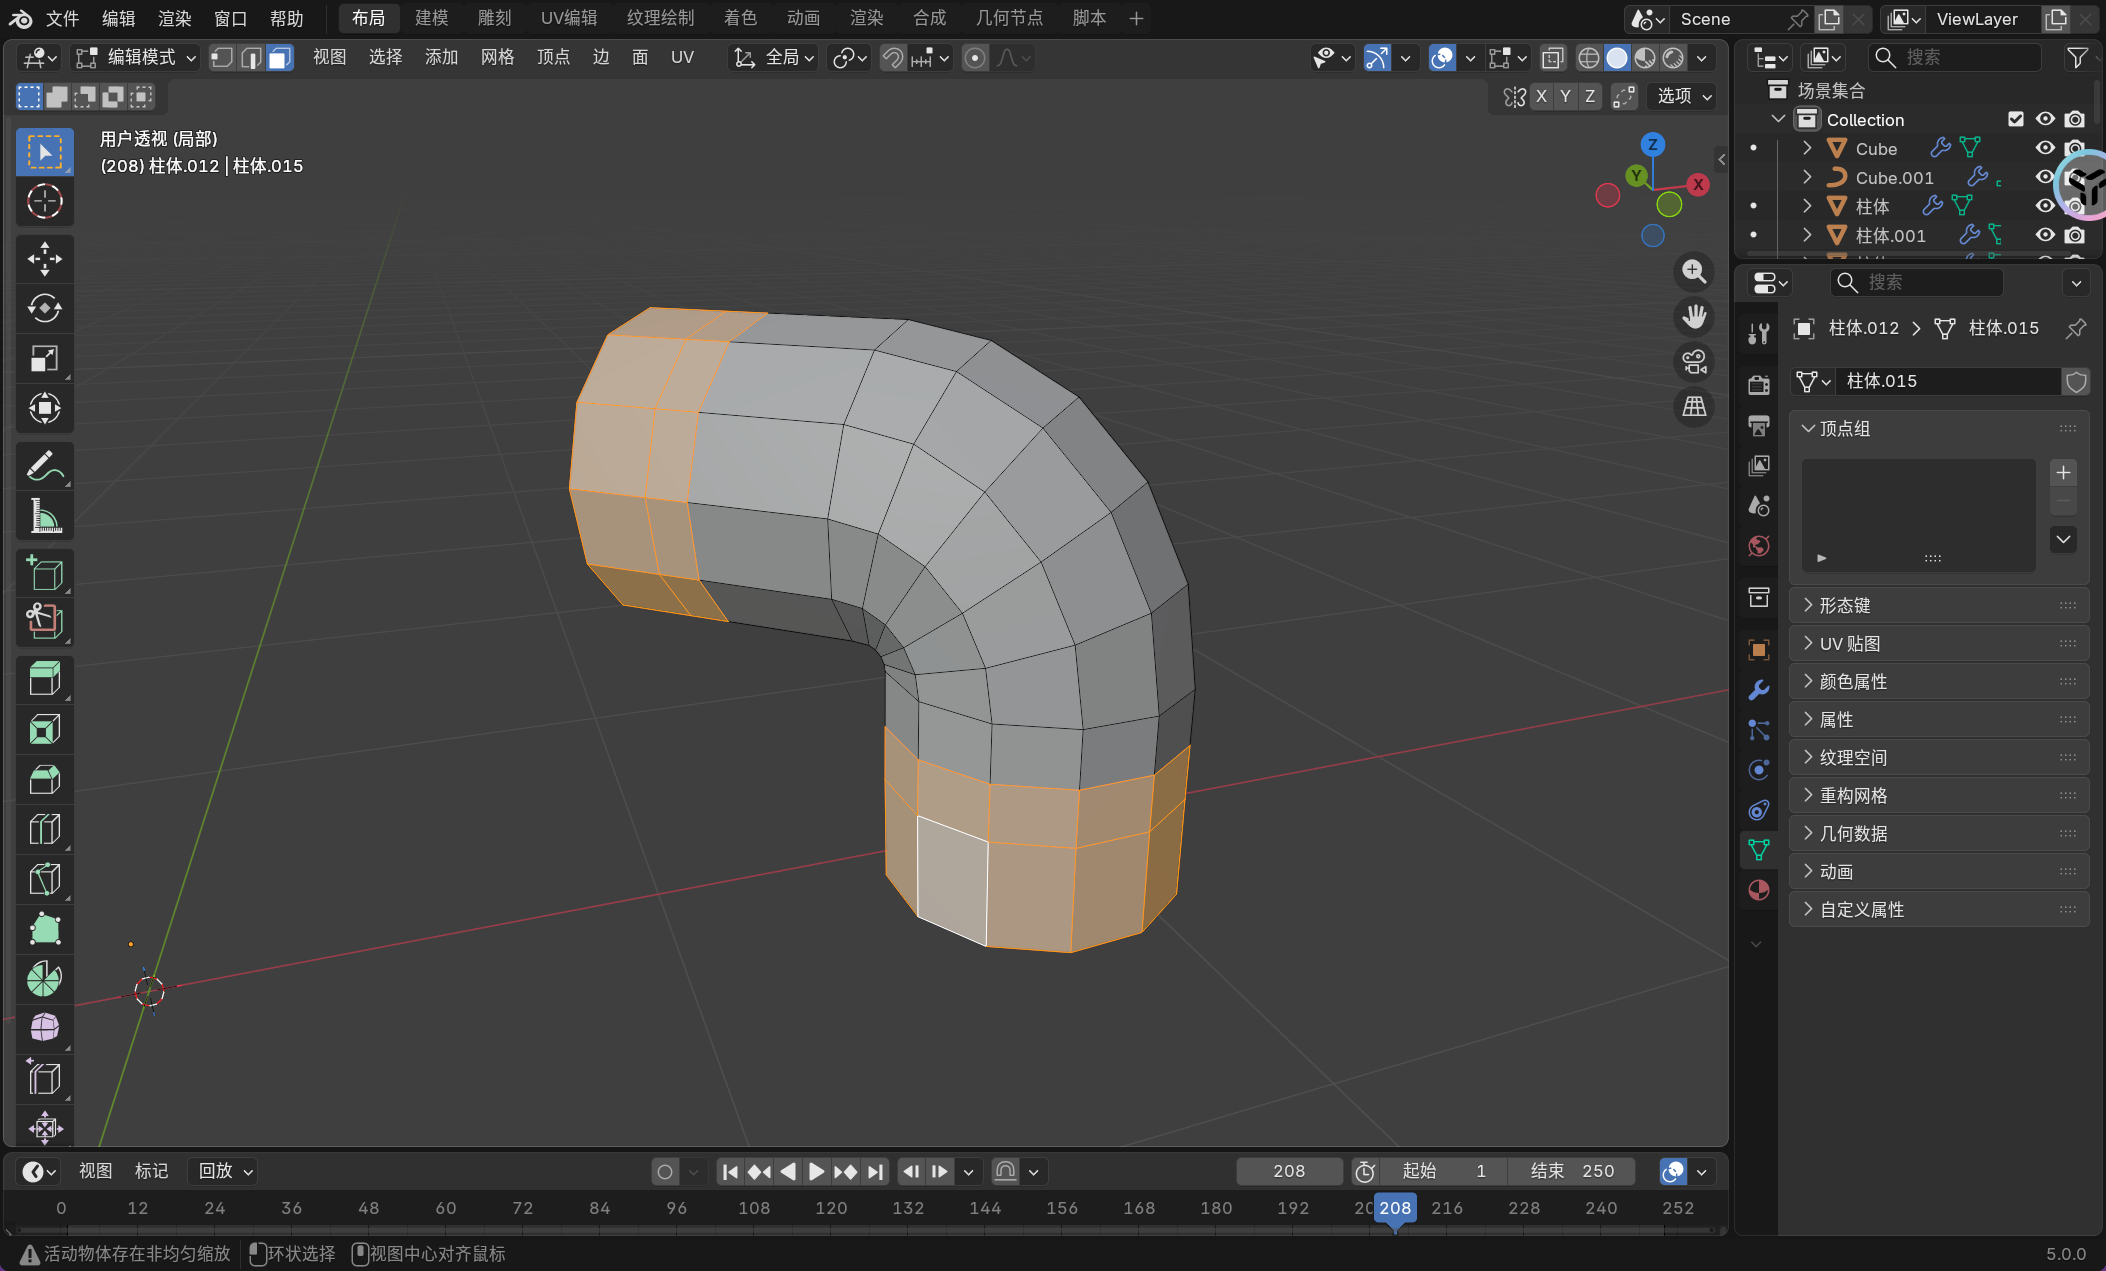
Task: Open the 编辑模式 mode dropdown
Action: [x=139, y=58]
